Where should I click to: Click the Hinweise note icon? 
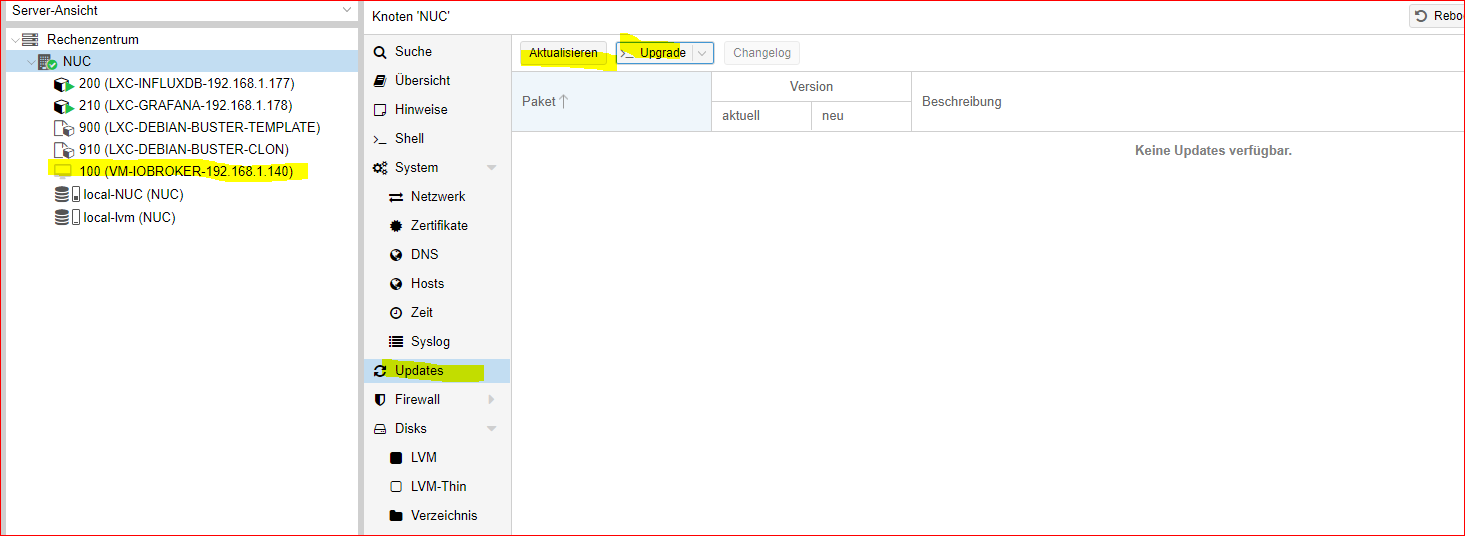[x=380, y=110]
